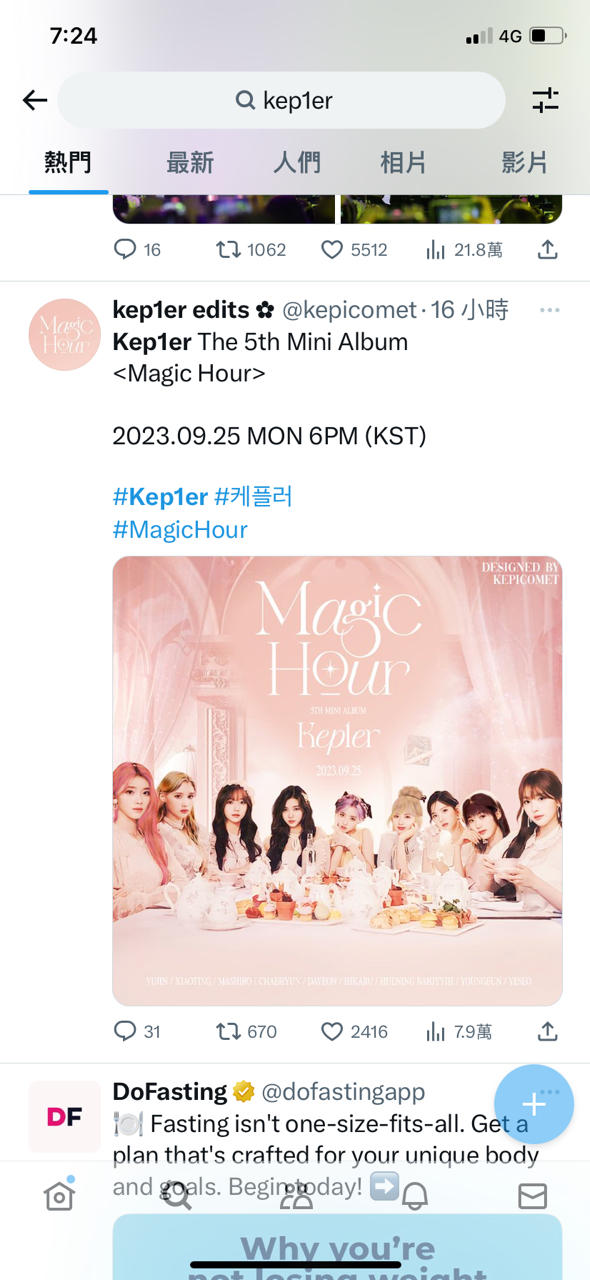Open the Home tab in bottom bar
590x1280 pixels.
(59, 1195)
